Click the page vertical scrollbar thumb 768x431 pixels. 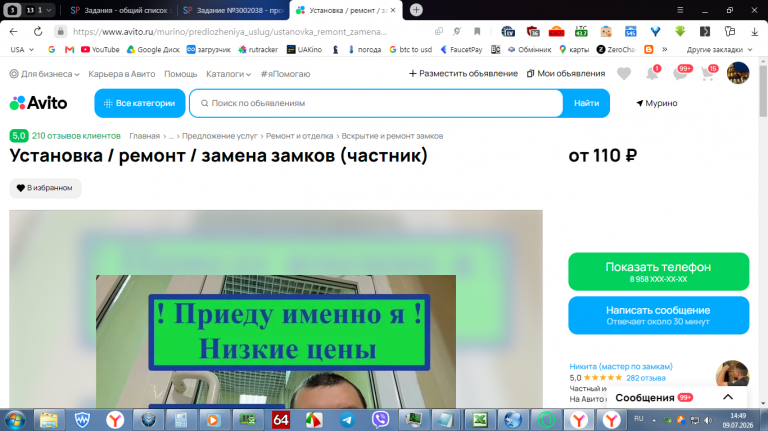pyautogui.click(x=763, y=91)
